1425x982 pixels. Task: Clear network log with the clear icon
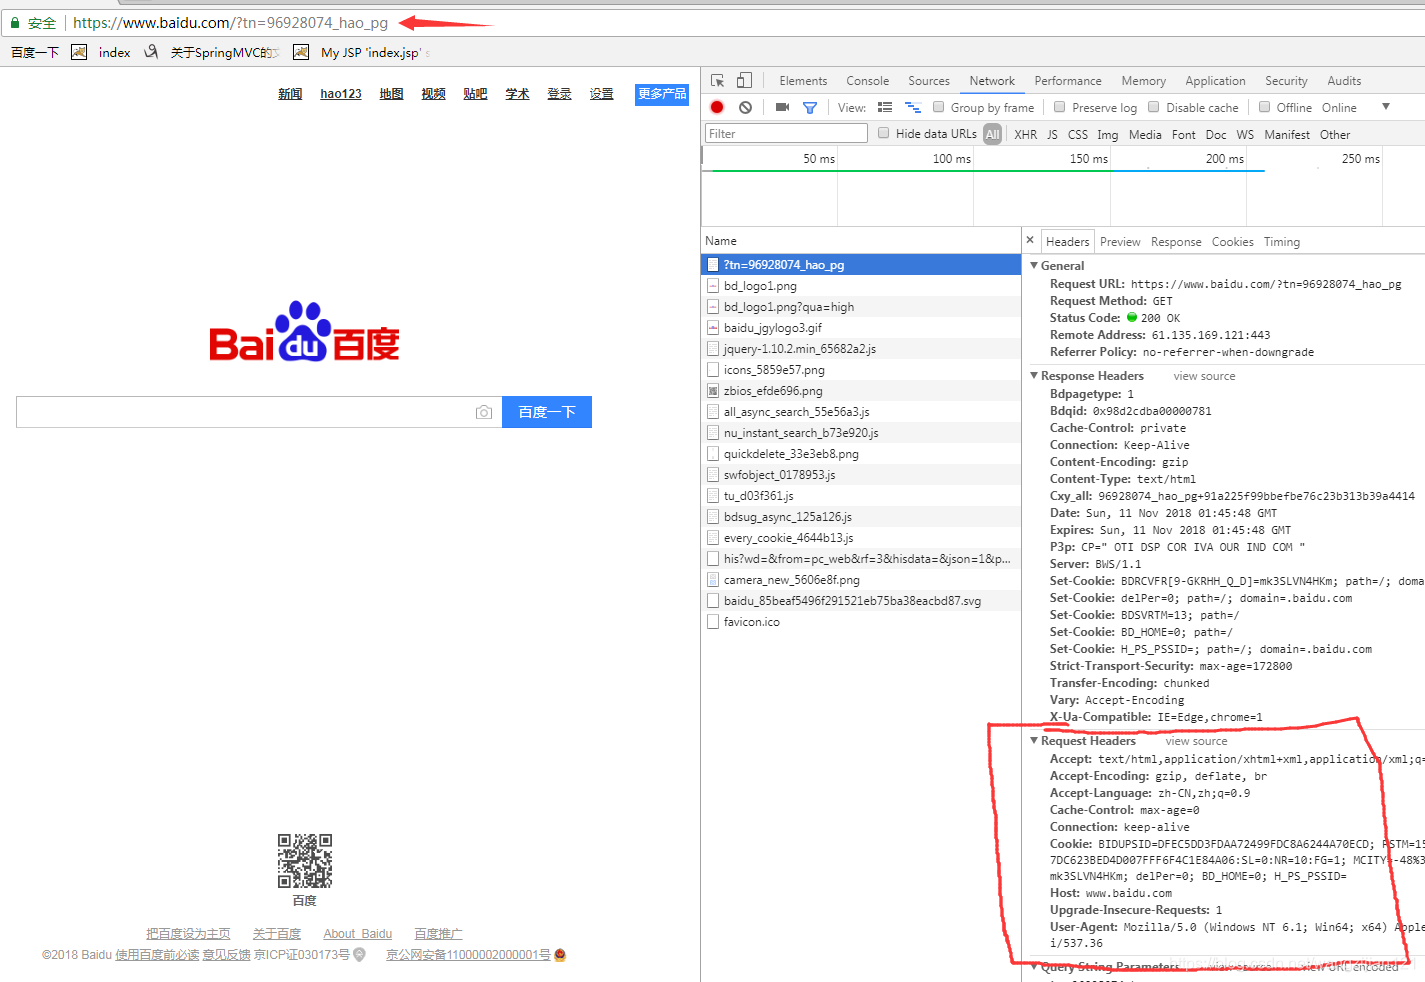click(745, 107)
